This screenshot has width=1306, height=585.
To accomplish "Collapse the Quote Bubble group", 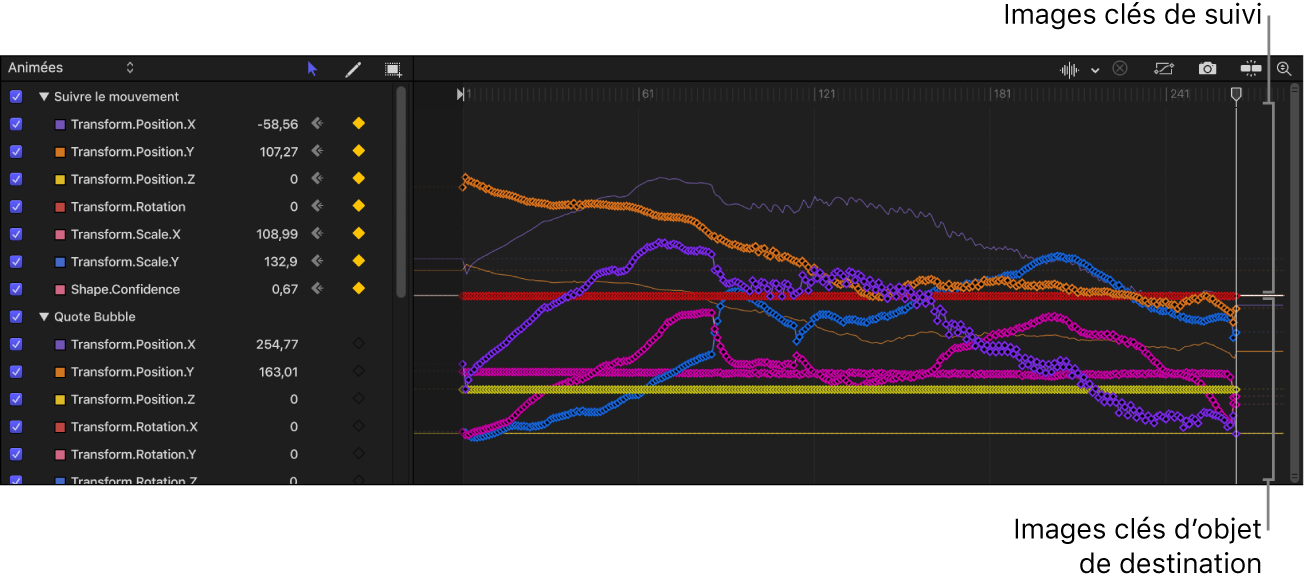I will (44, 317).
